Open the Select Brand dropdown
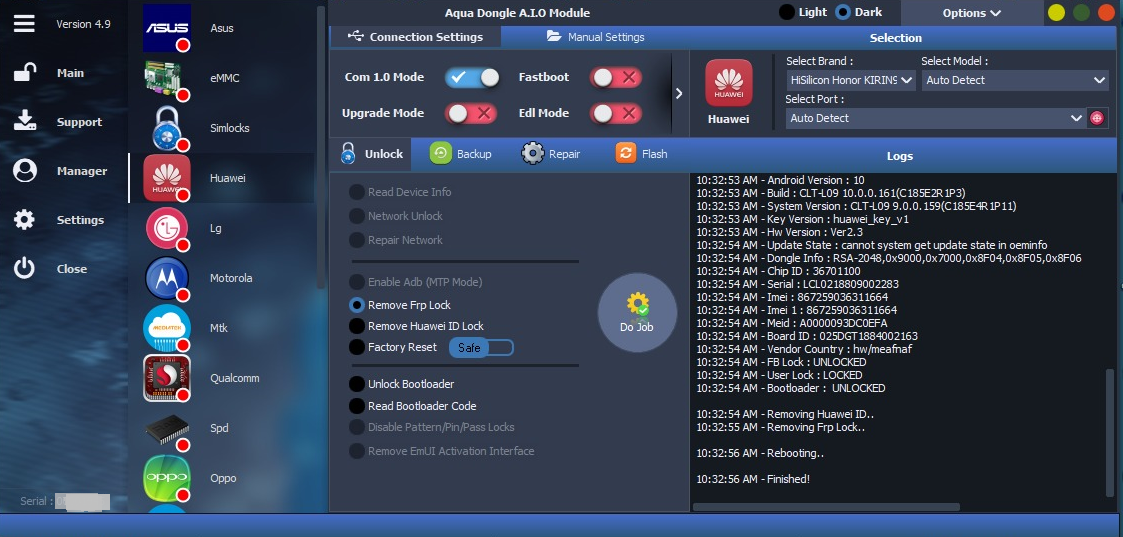Screen dimensions: 1123x537 851,80
